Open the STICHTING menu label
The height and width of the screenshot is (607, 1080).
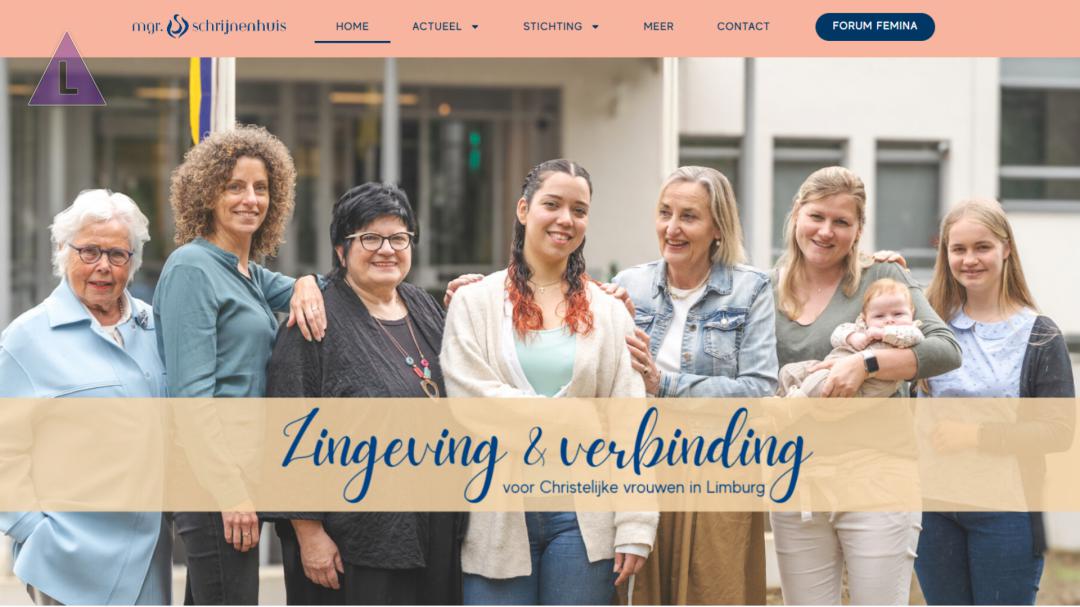coord(552,26)
